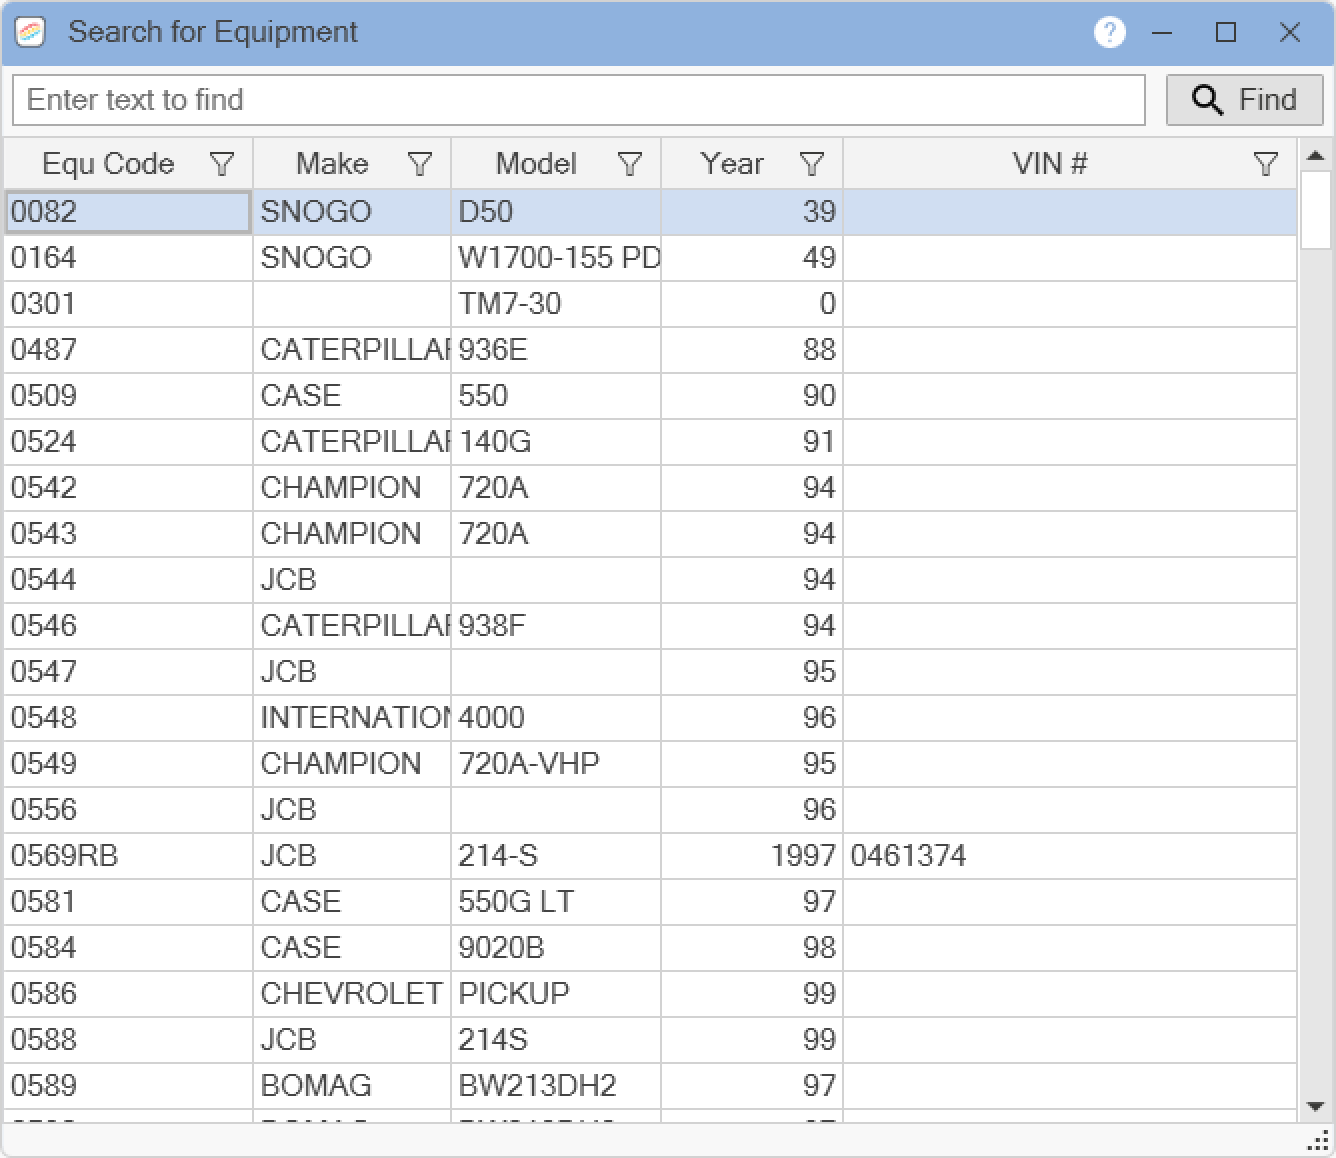Click the scrollbar down arrow

click(1316, 1107)
